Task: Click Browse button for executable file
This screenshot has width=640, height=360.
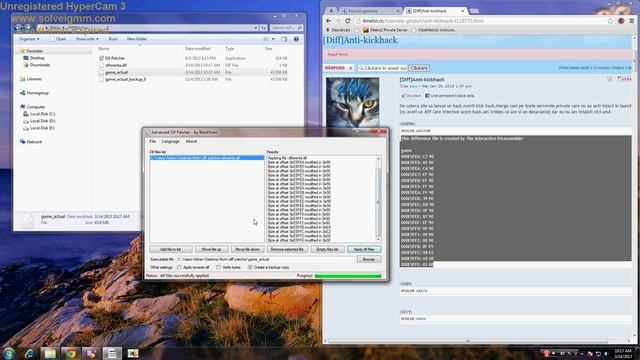Action: coord(369,259)
